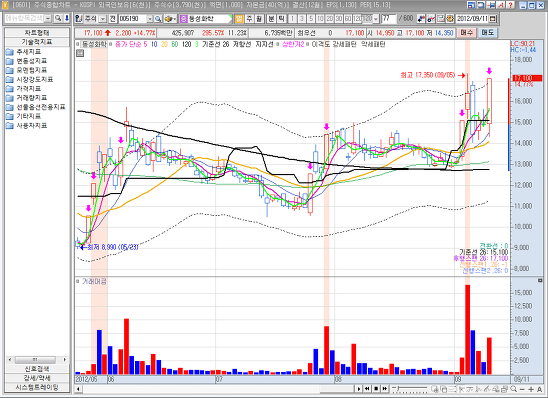The image size is (548, 398).
Task: Select the weekly (주) period button
Action: pyautogui.click(x=249, y=19)
